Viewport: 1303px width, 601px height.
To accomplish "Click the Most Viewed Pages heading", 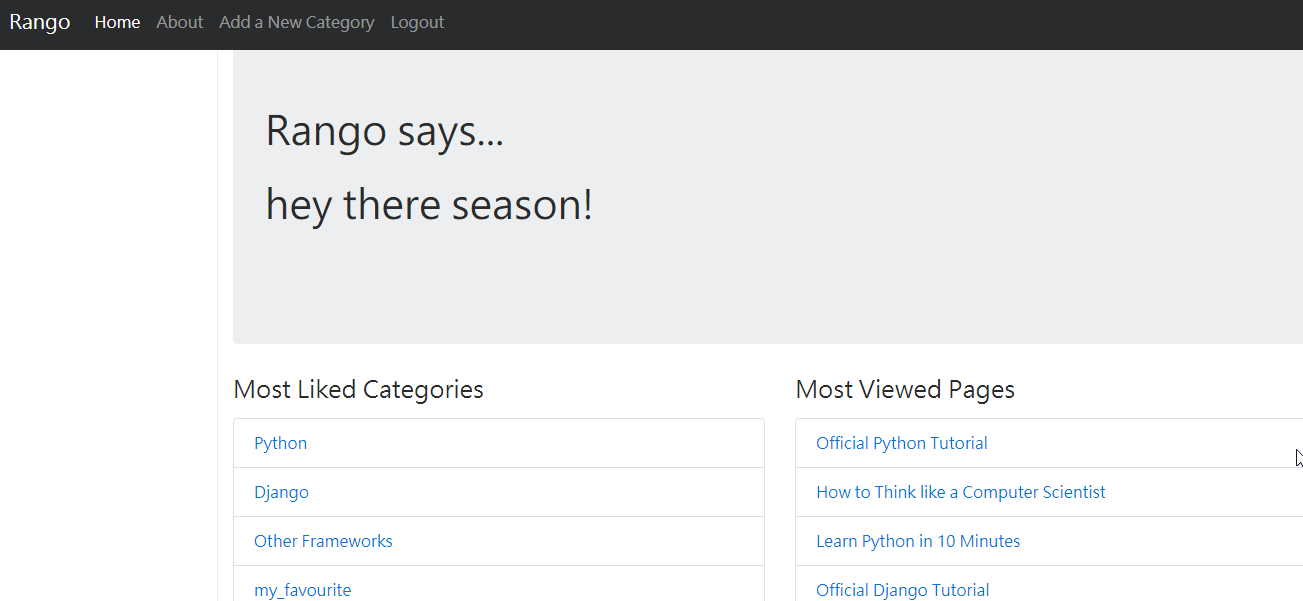I will (x=904, y=389).
